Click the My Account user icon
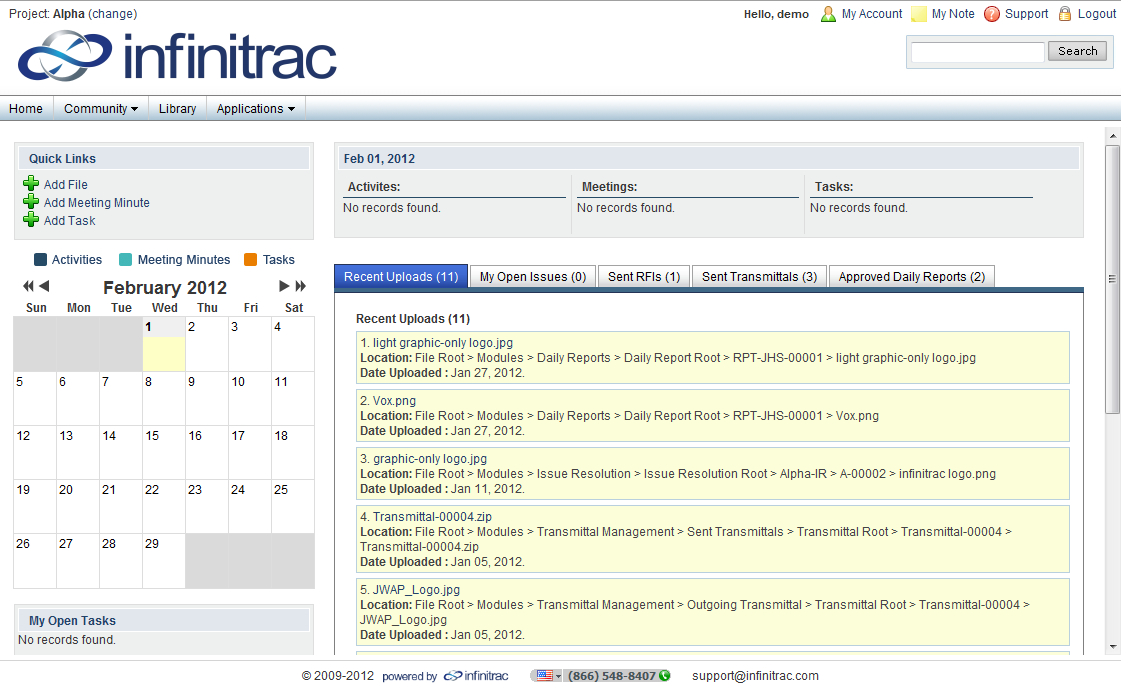 tap(828, 14)
